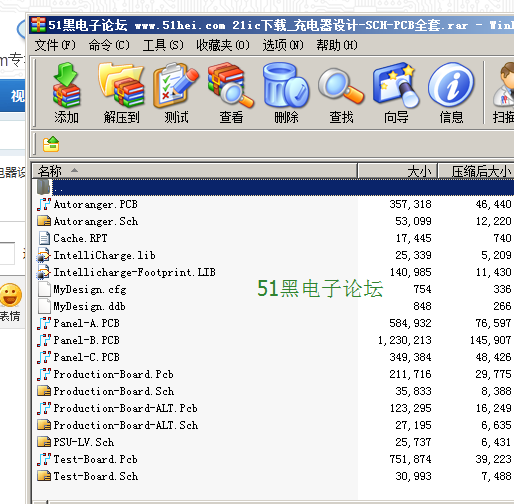
Task: Click Panel-A.PCB file icon
Action: point(44,323)
